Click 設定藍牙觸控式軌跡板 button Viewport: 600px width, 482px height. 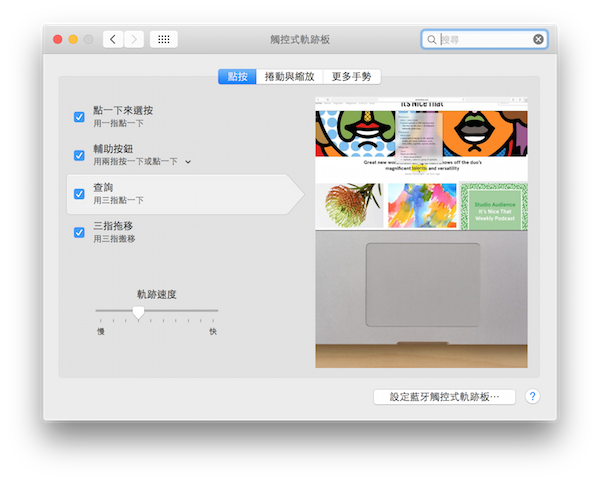point(444,397)
